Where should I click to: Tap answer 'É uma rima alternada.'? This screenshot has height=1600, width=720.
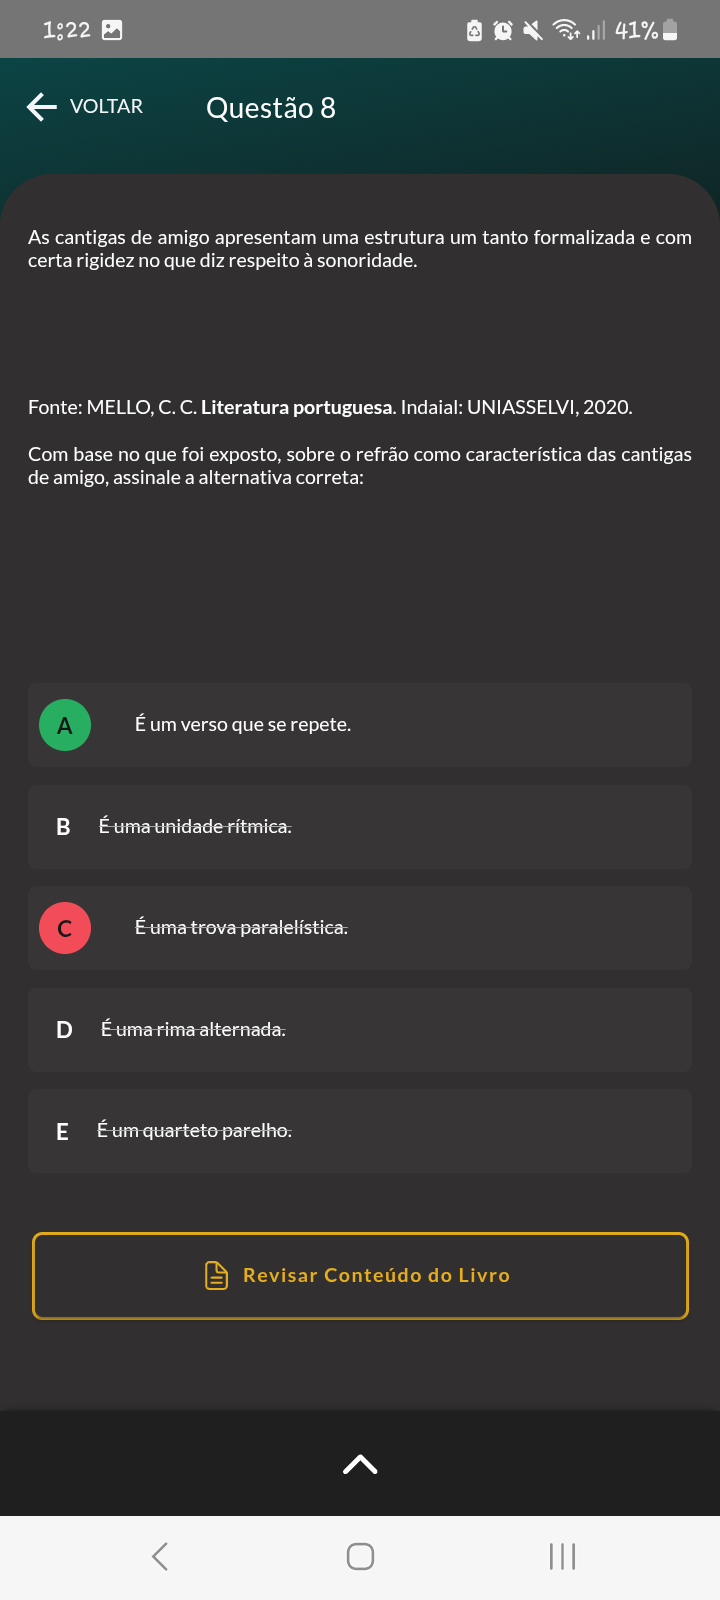click(x=193, y=1030)
